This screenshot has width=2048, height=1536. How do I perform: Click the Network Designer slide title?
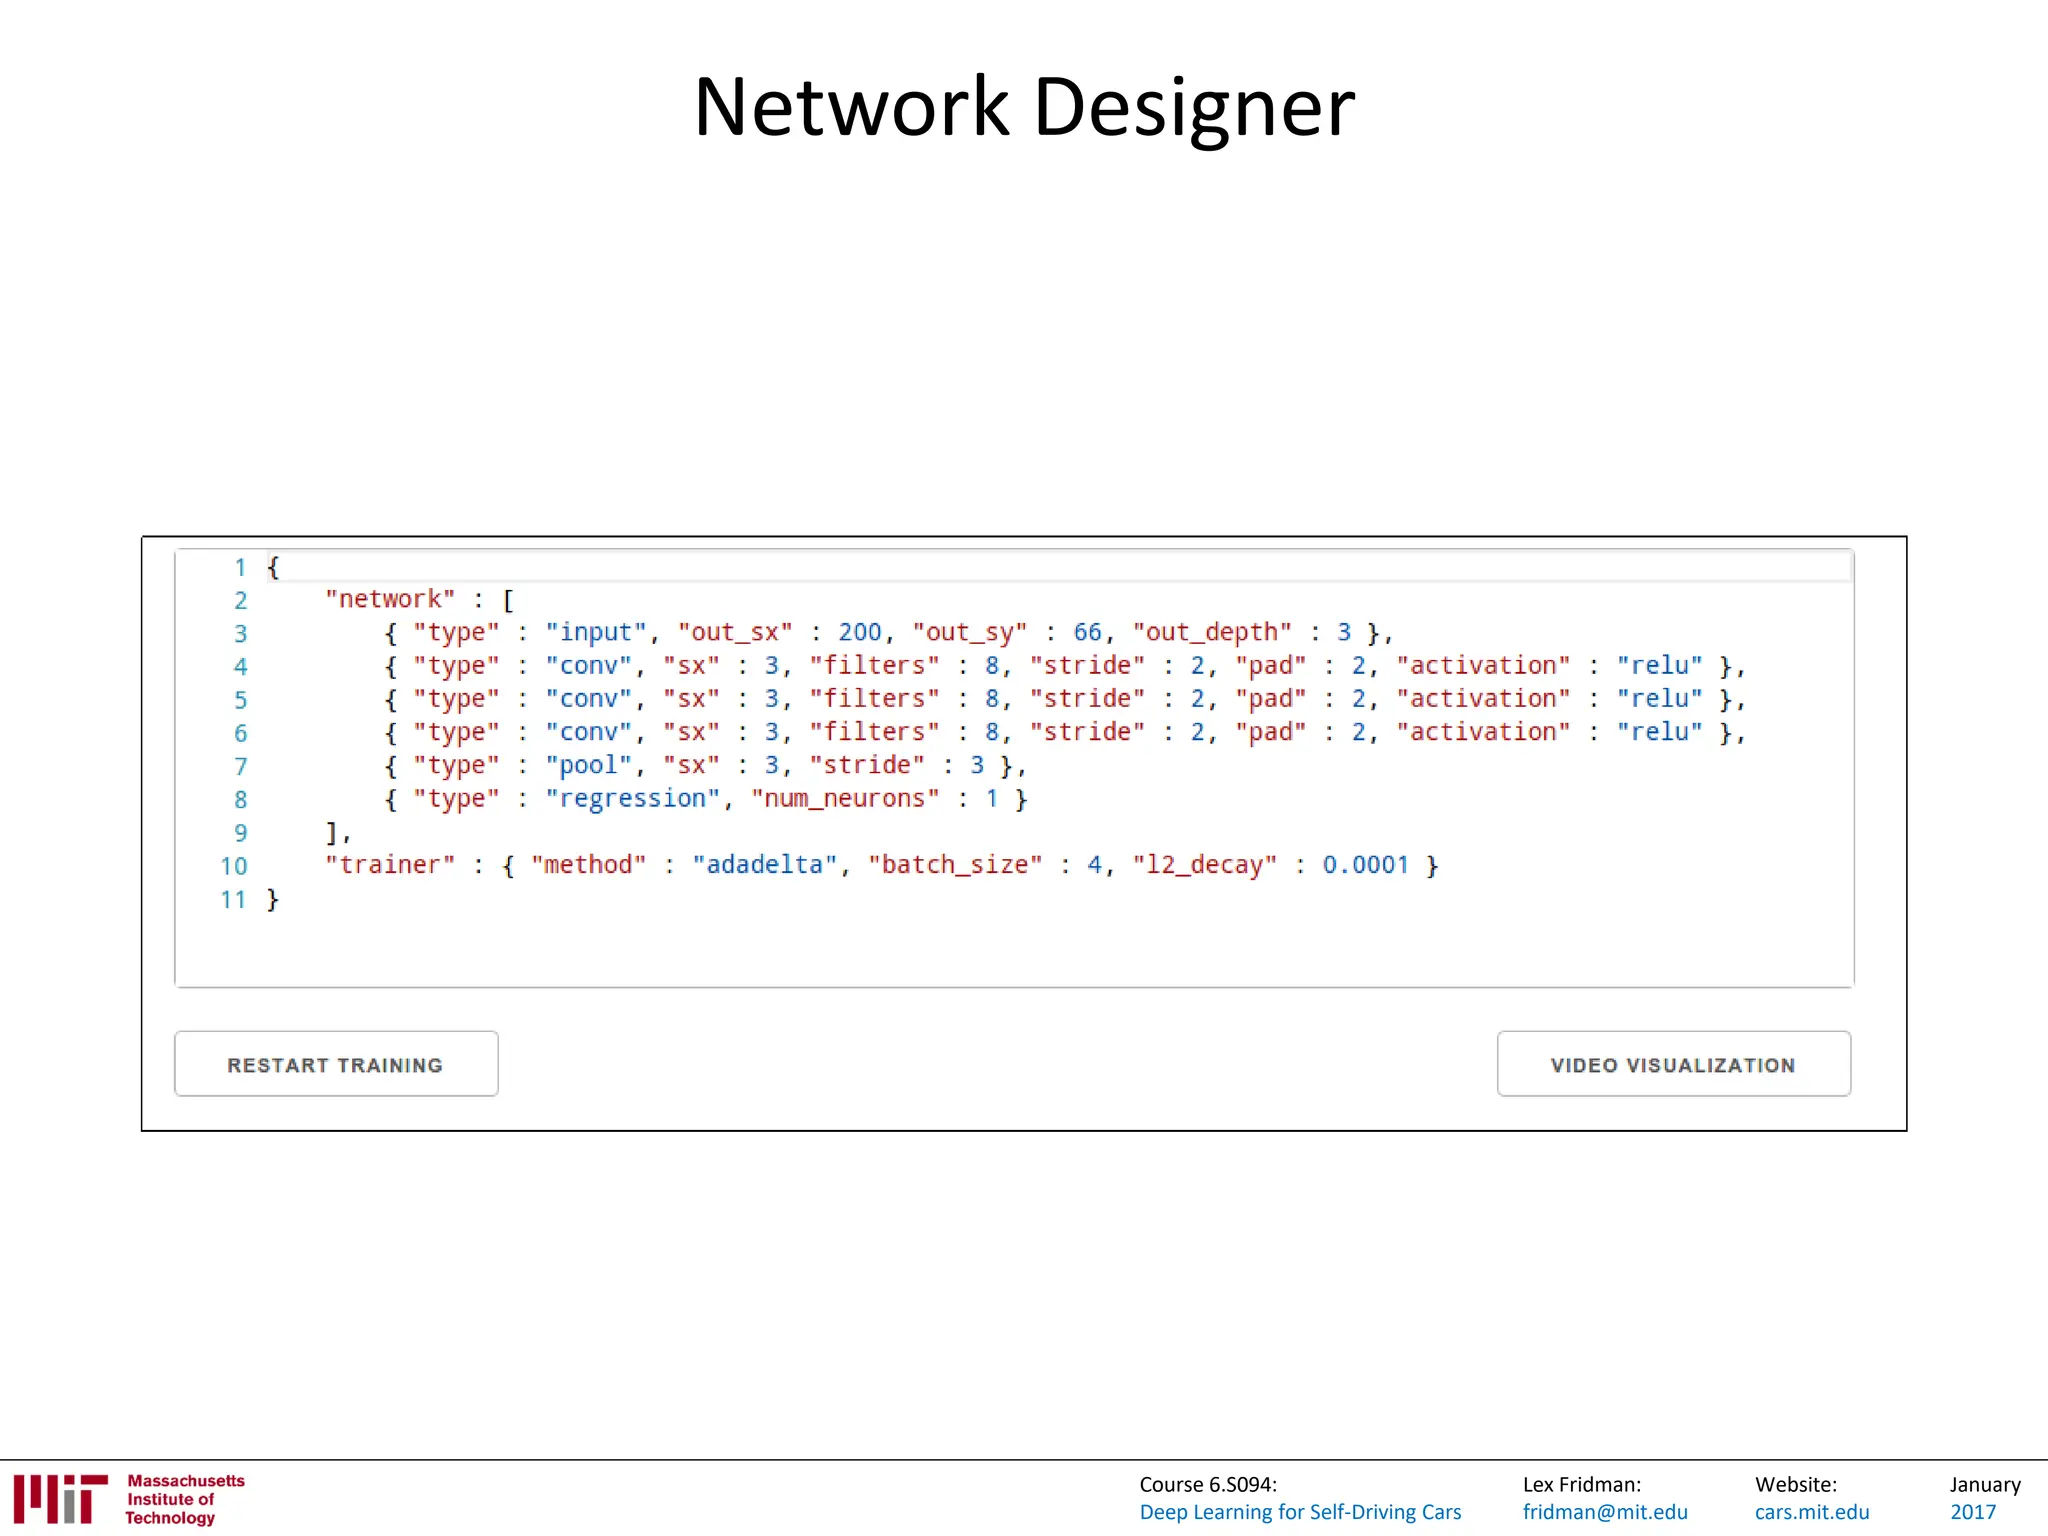click(x=1024, y=107)
